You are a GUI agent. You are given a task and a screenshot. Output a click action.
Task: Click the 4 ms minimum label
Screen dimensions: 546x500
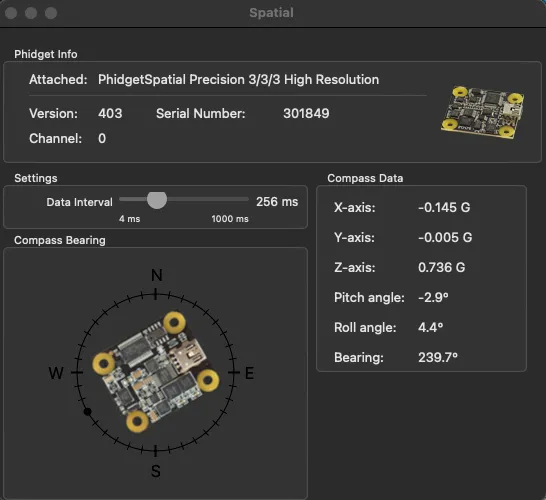coord(130,219)
